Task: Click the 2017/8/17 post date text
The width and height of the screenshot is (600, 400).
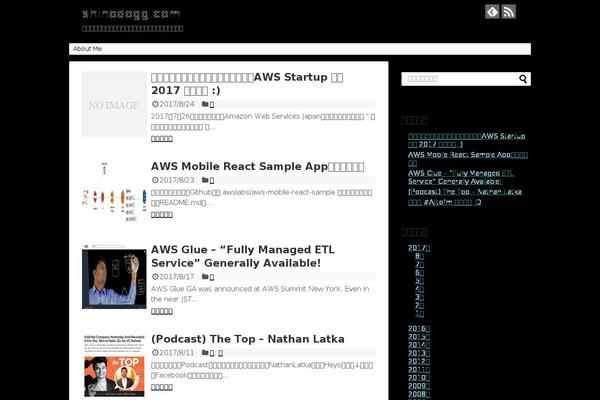Action: pos(176,277)
